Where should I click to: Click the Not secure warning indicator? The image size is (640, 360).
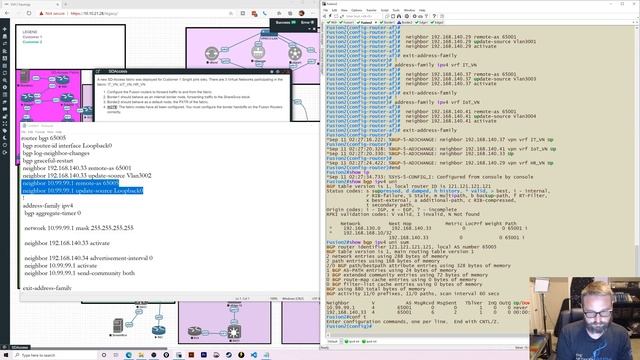52,13
